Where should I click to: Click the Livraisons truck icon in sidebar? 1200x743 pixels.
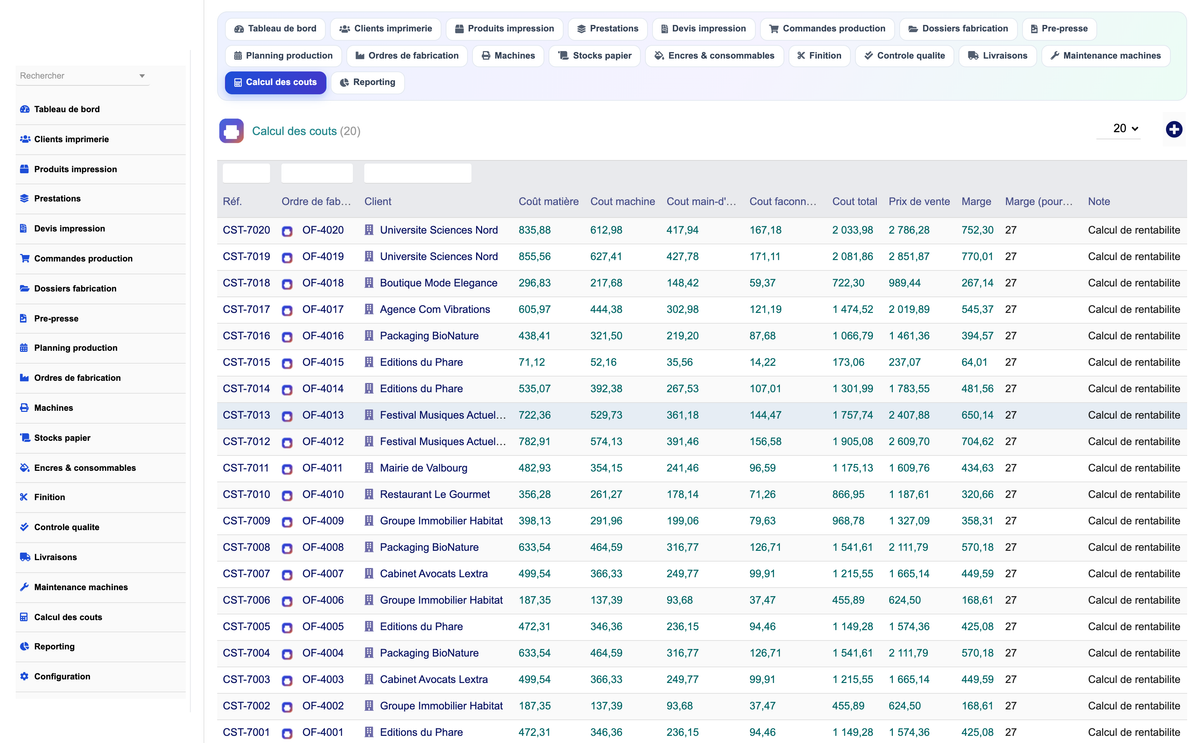point(25,557)
